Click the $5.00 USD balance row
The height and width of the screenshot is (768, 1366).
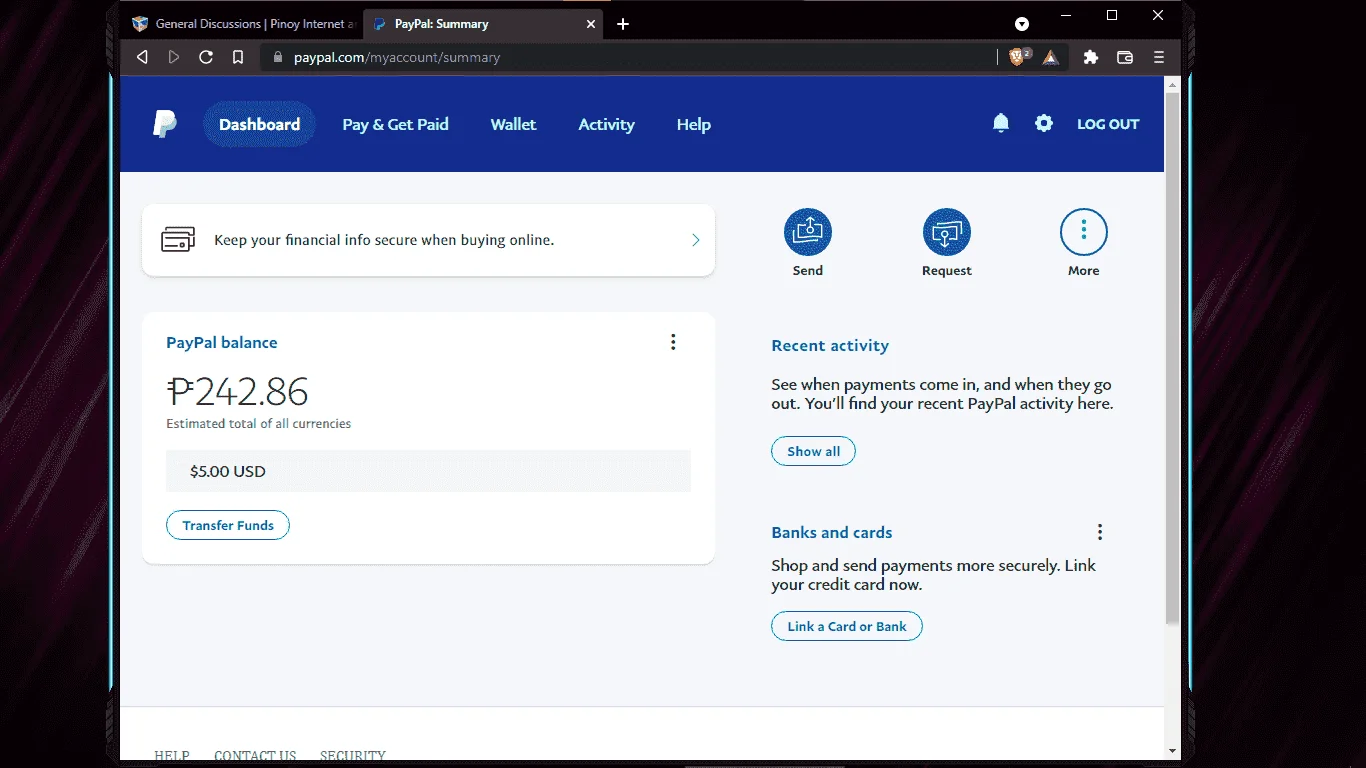428,471
